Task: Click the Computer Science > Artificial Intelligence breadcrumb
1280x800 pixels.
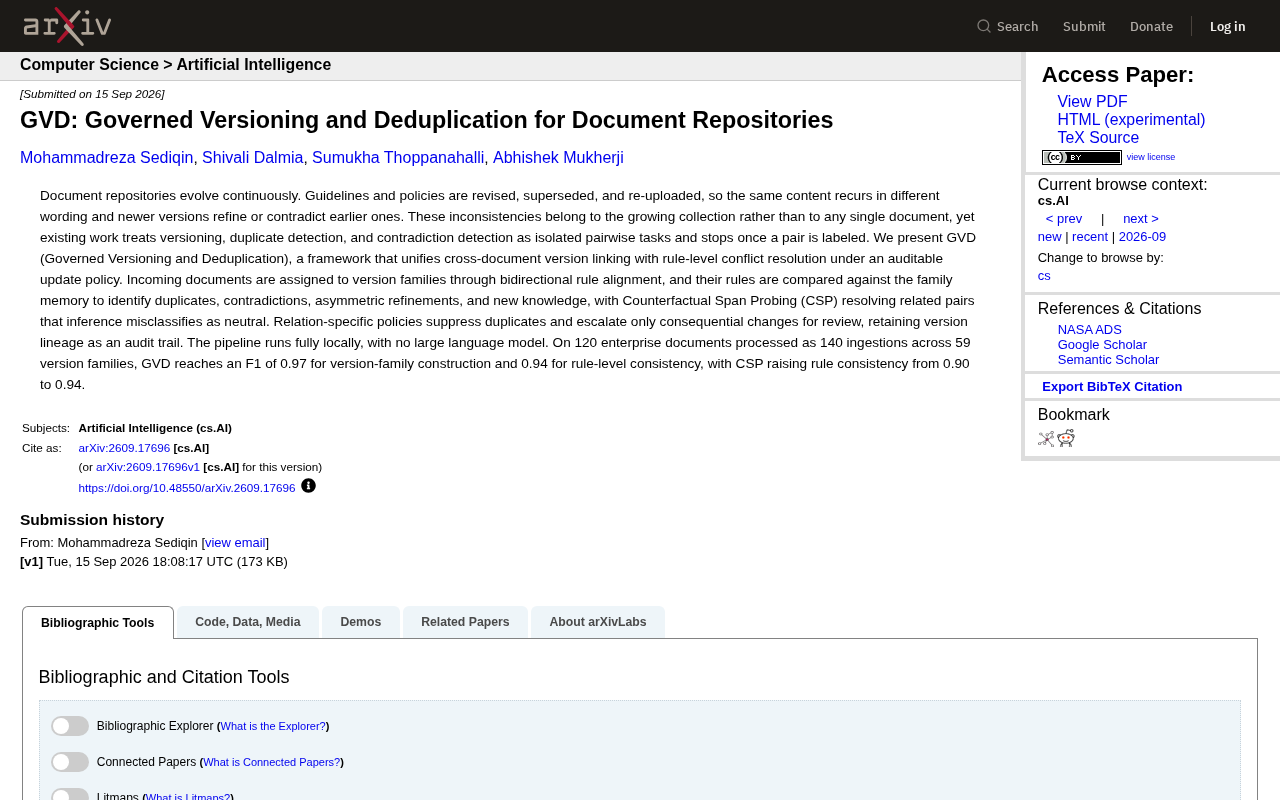Action: (176, 65)
